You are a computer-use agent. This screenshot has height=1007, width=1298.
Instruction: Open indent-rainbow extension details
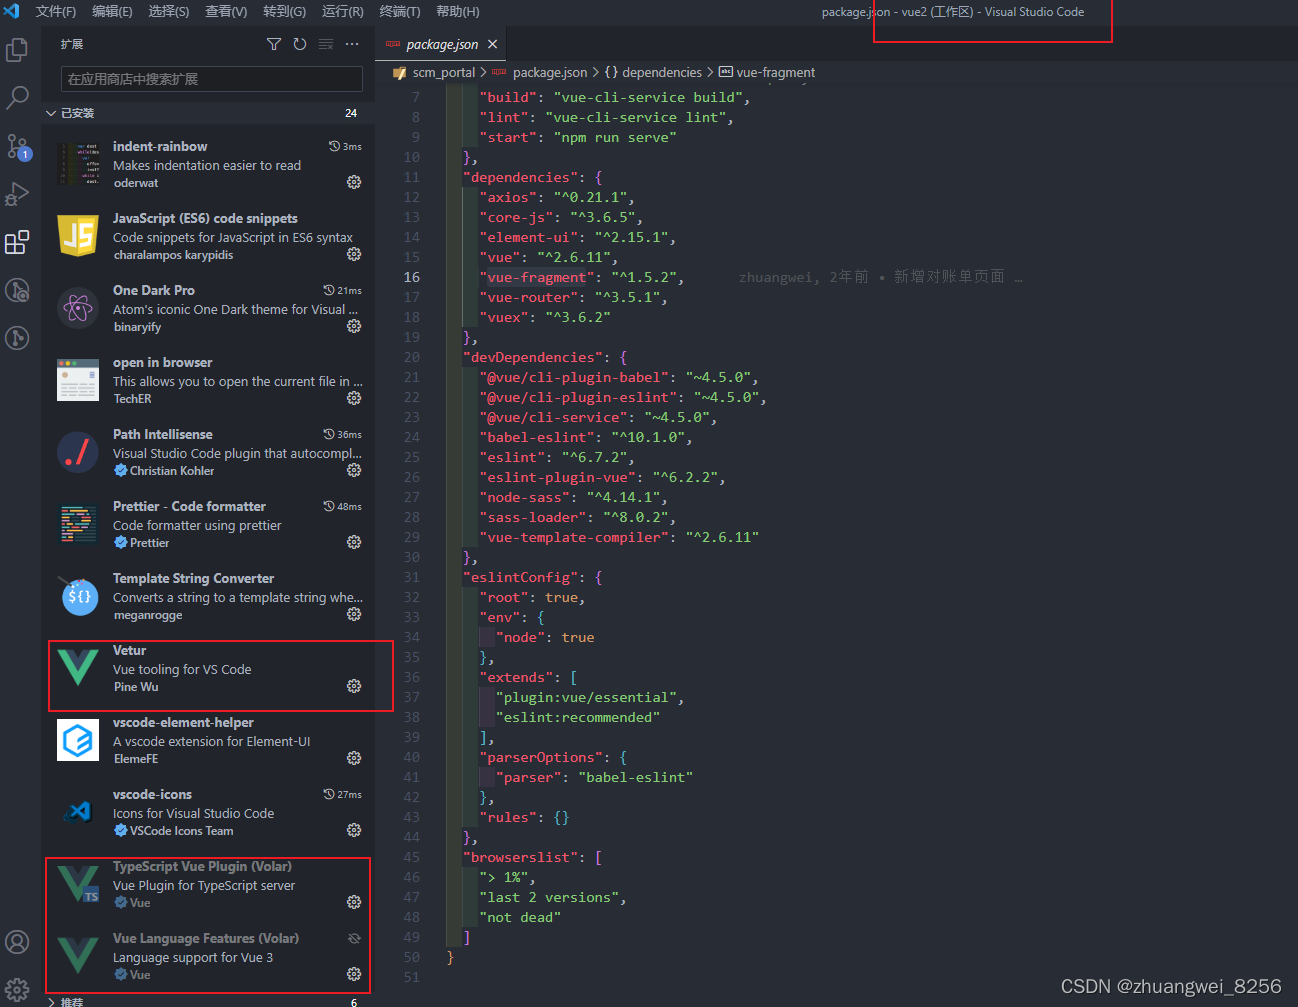click(x=208, y=164)
